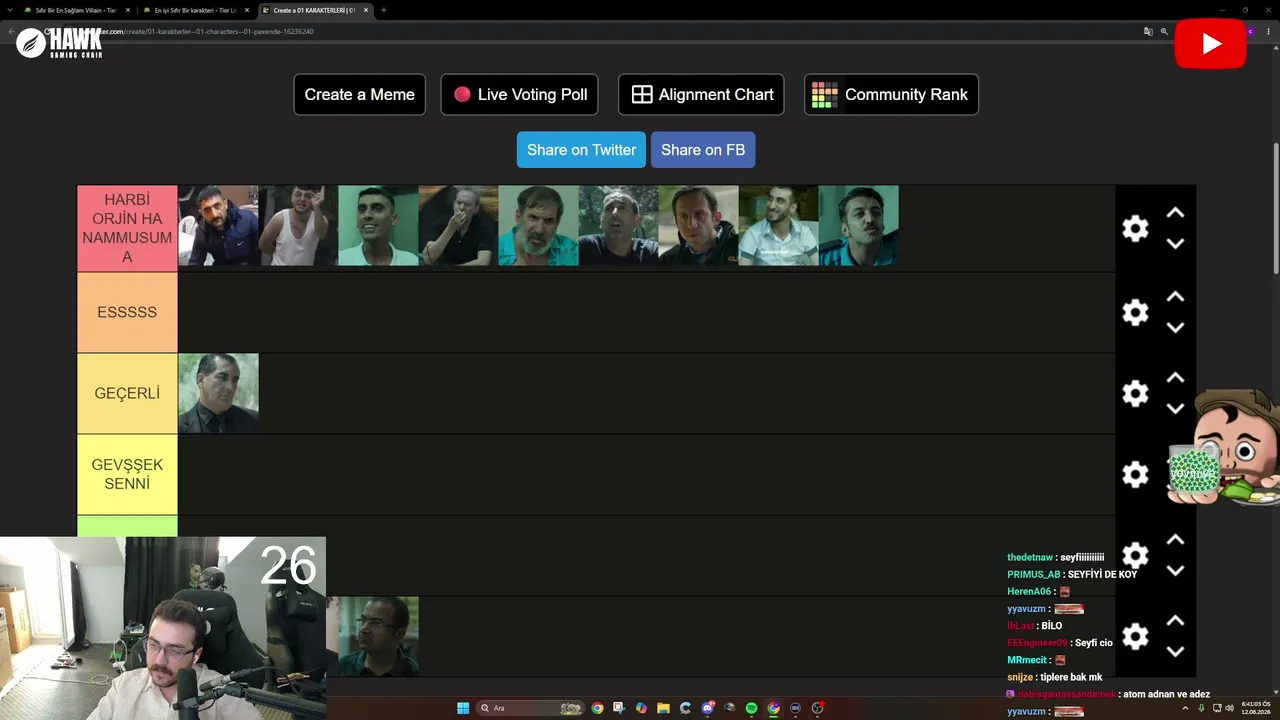This screenshot has width=1280, height=720.
Task: Open a new browser tab
Action: [384, 10]
